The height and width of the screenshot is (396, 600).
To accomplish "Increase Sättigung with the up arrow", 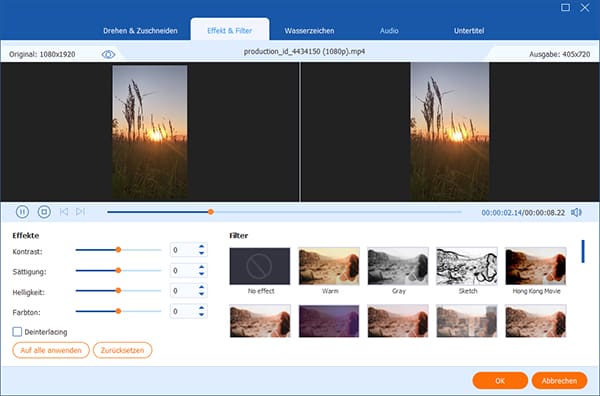I will click(202, 267).
